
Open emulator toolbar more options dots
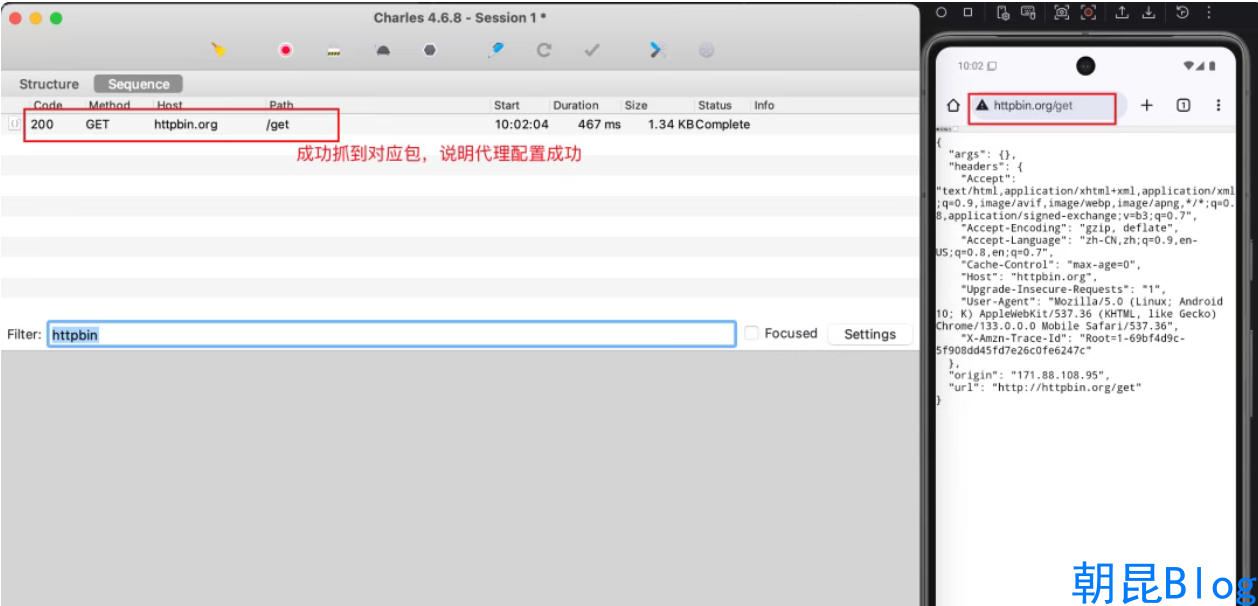(1210, 12)
